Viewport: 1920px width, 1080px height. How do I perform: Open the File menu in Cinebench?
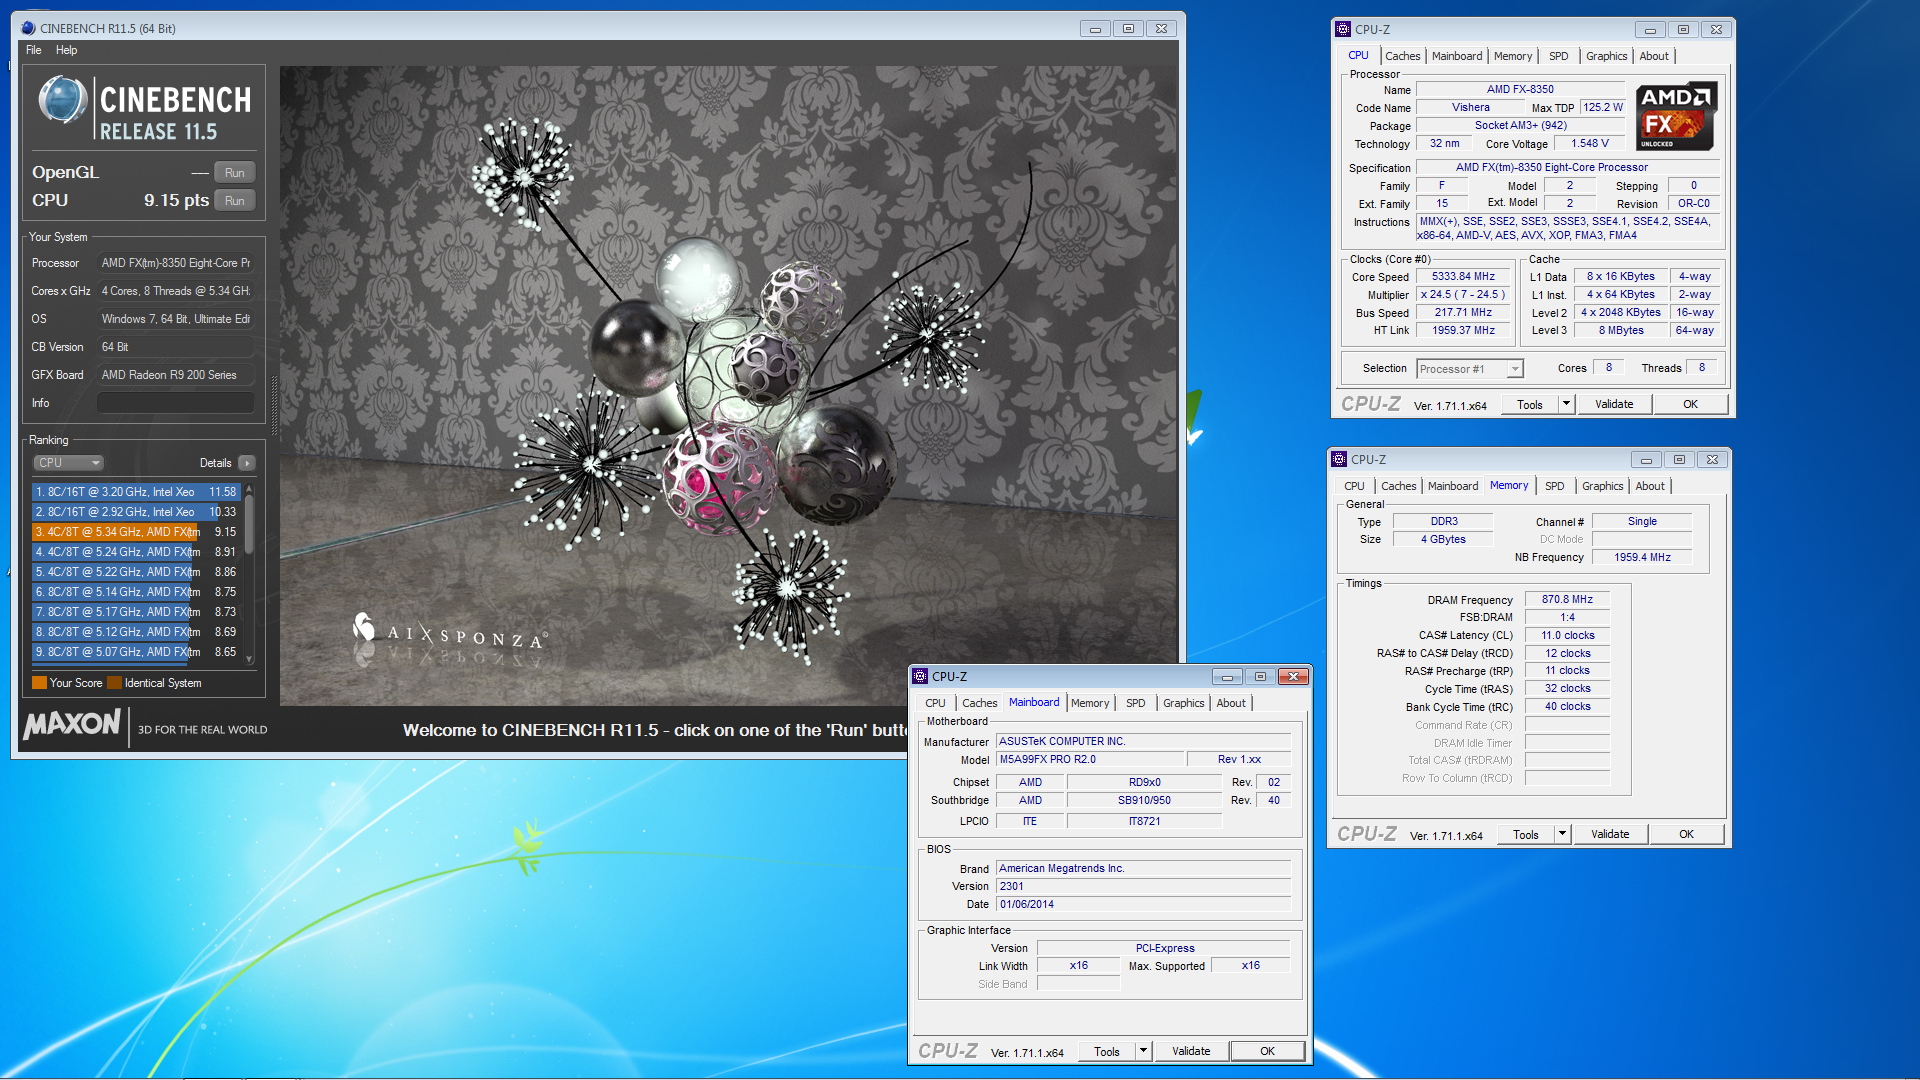click(x=34, y=50)
